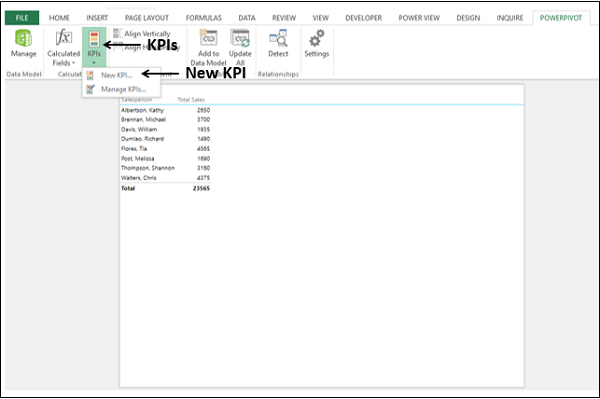This screenshot has height=399, width=600.
Task: Switch to the PAGE LAYOUT tab
Action: pos(147,18)
